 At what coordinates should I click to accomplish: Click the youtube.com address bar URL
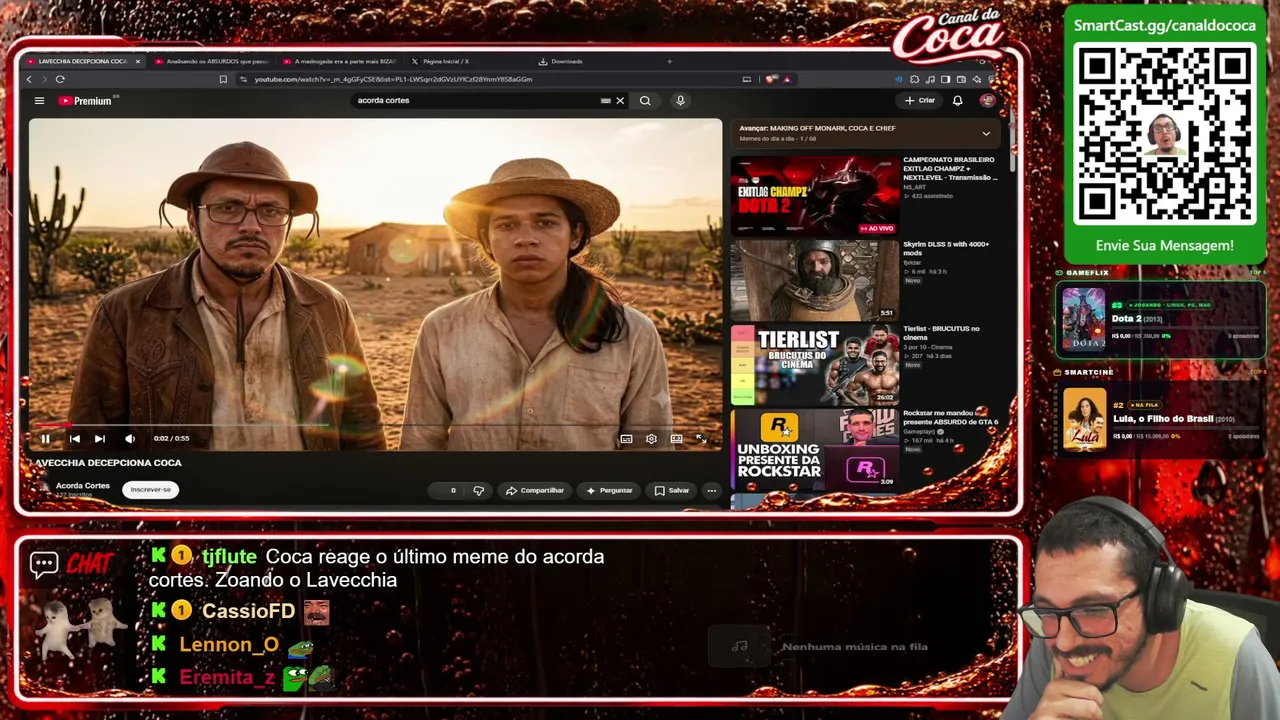point(393,79)
